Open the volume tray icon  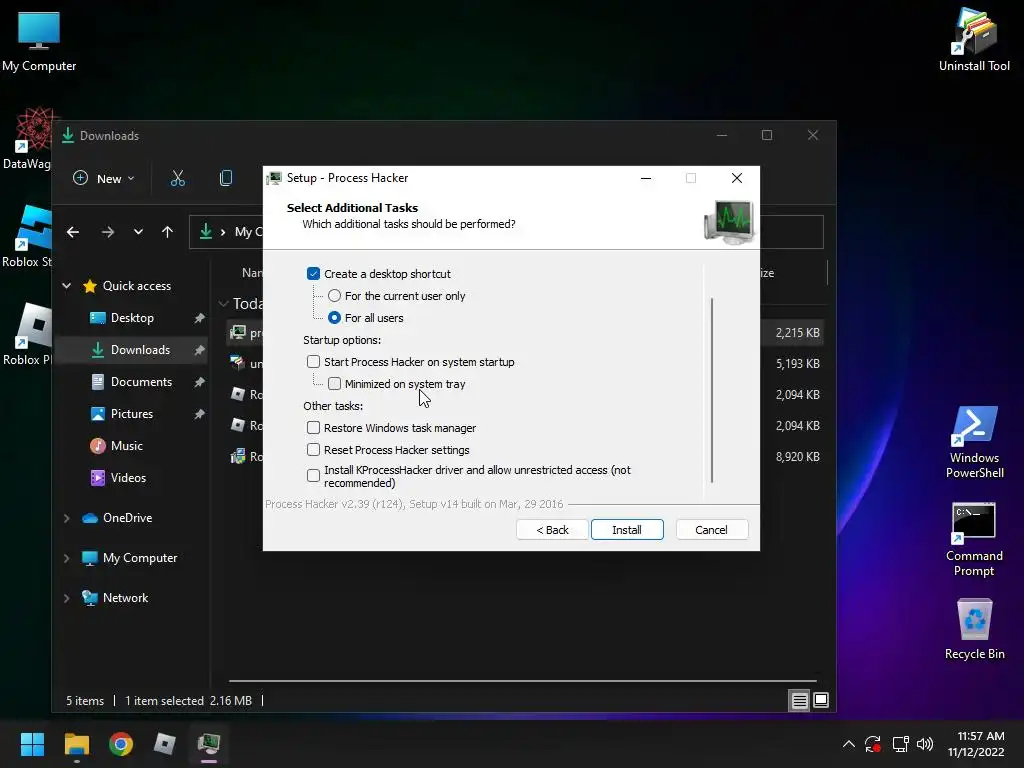925,744
